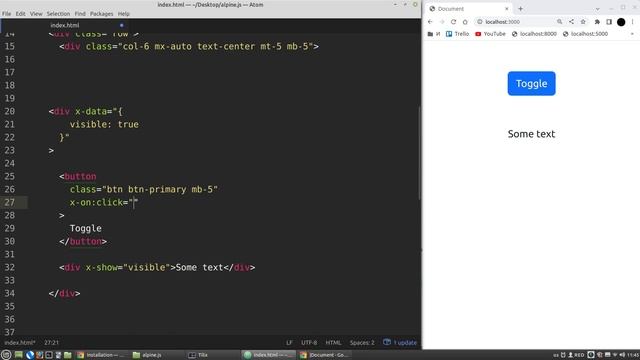This screenshot has width=640, height=360.
Task: Open the 1 update notification in Atom
Action: click(400, 342)
